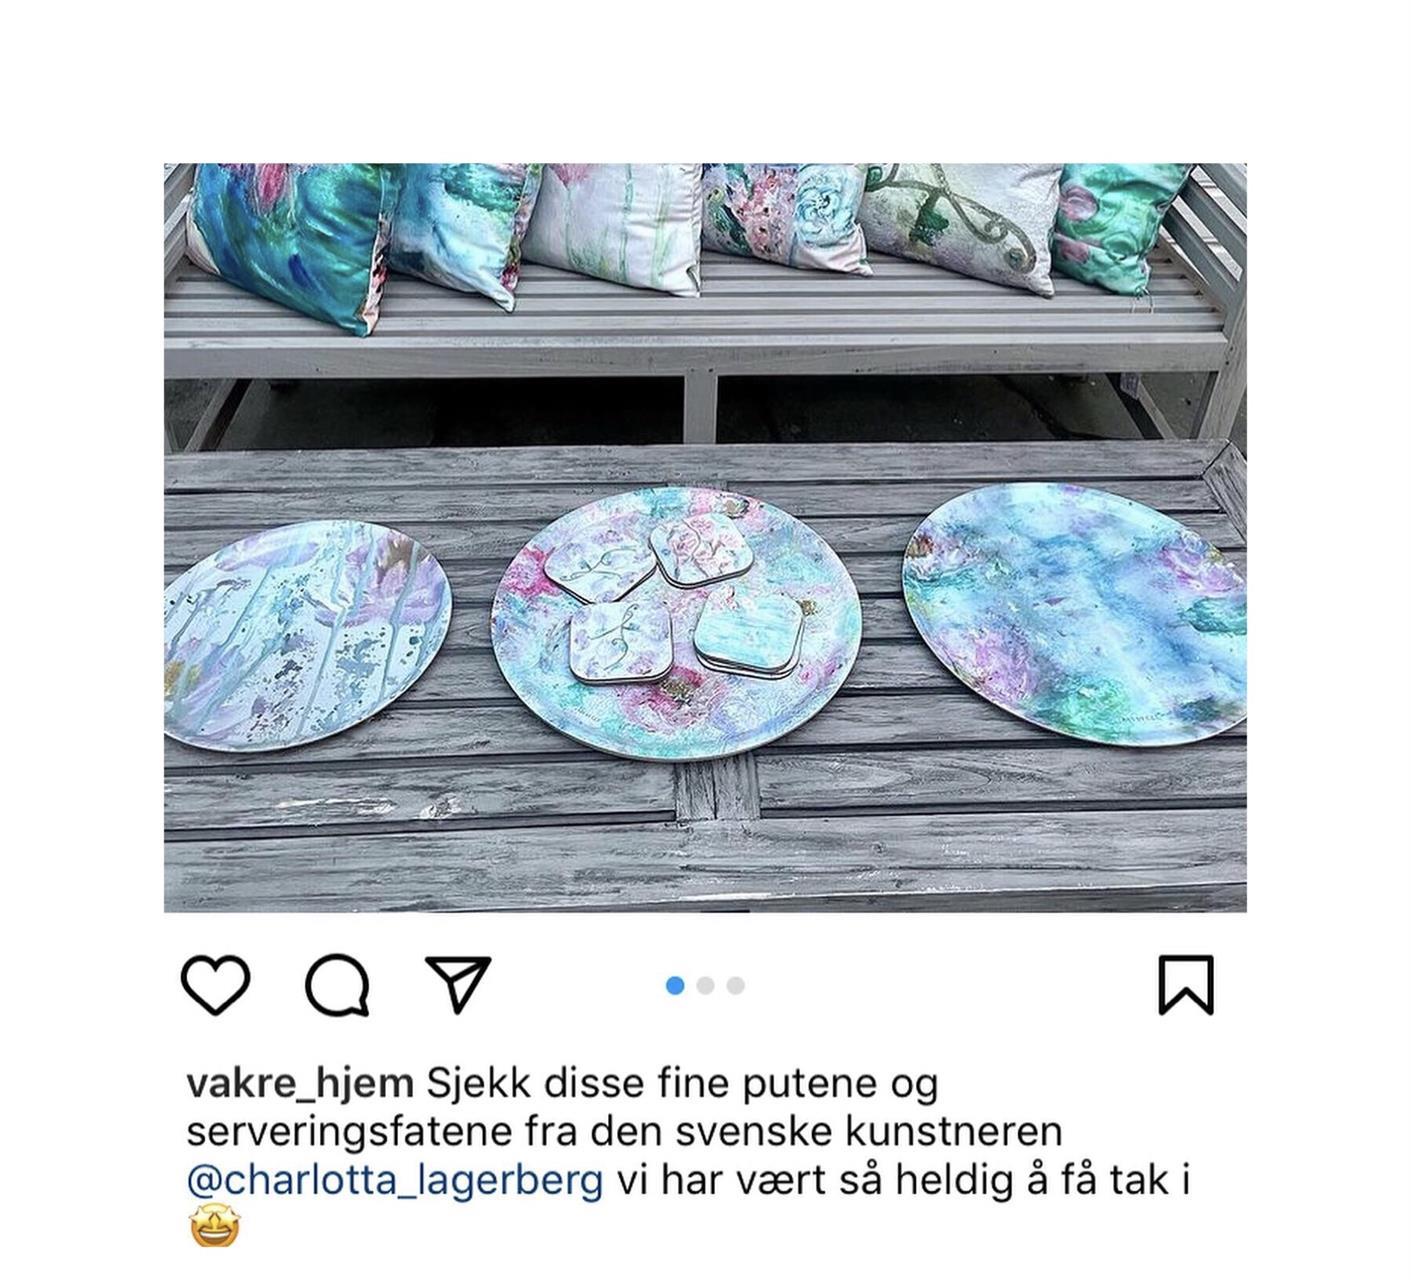This screenshot has height=1280, width=1411.
Task: Tap the star-eyes emoji in caption
Action: coord(215,1228)
